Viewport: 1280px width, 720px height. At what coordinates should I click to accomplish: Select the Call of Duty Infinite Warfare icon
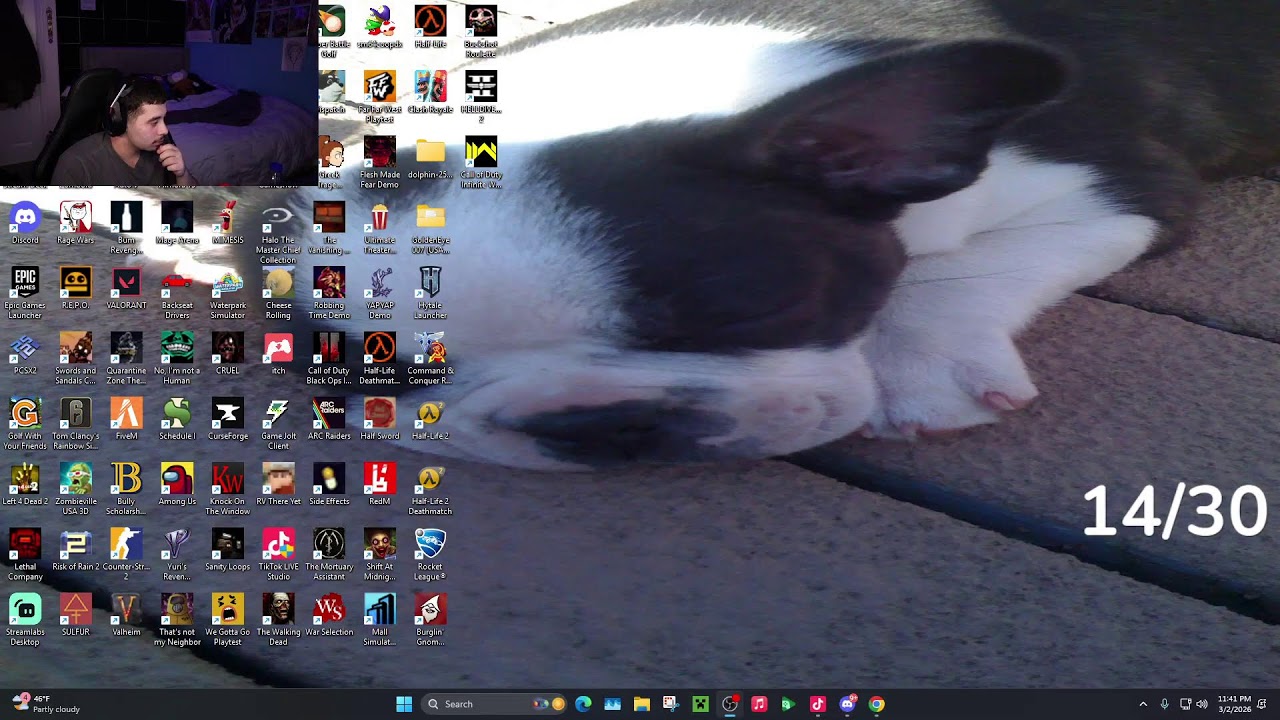[481, 163]
